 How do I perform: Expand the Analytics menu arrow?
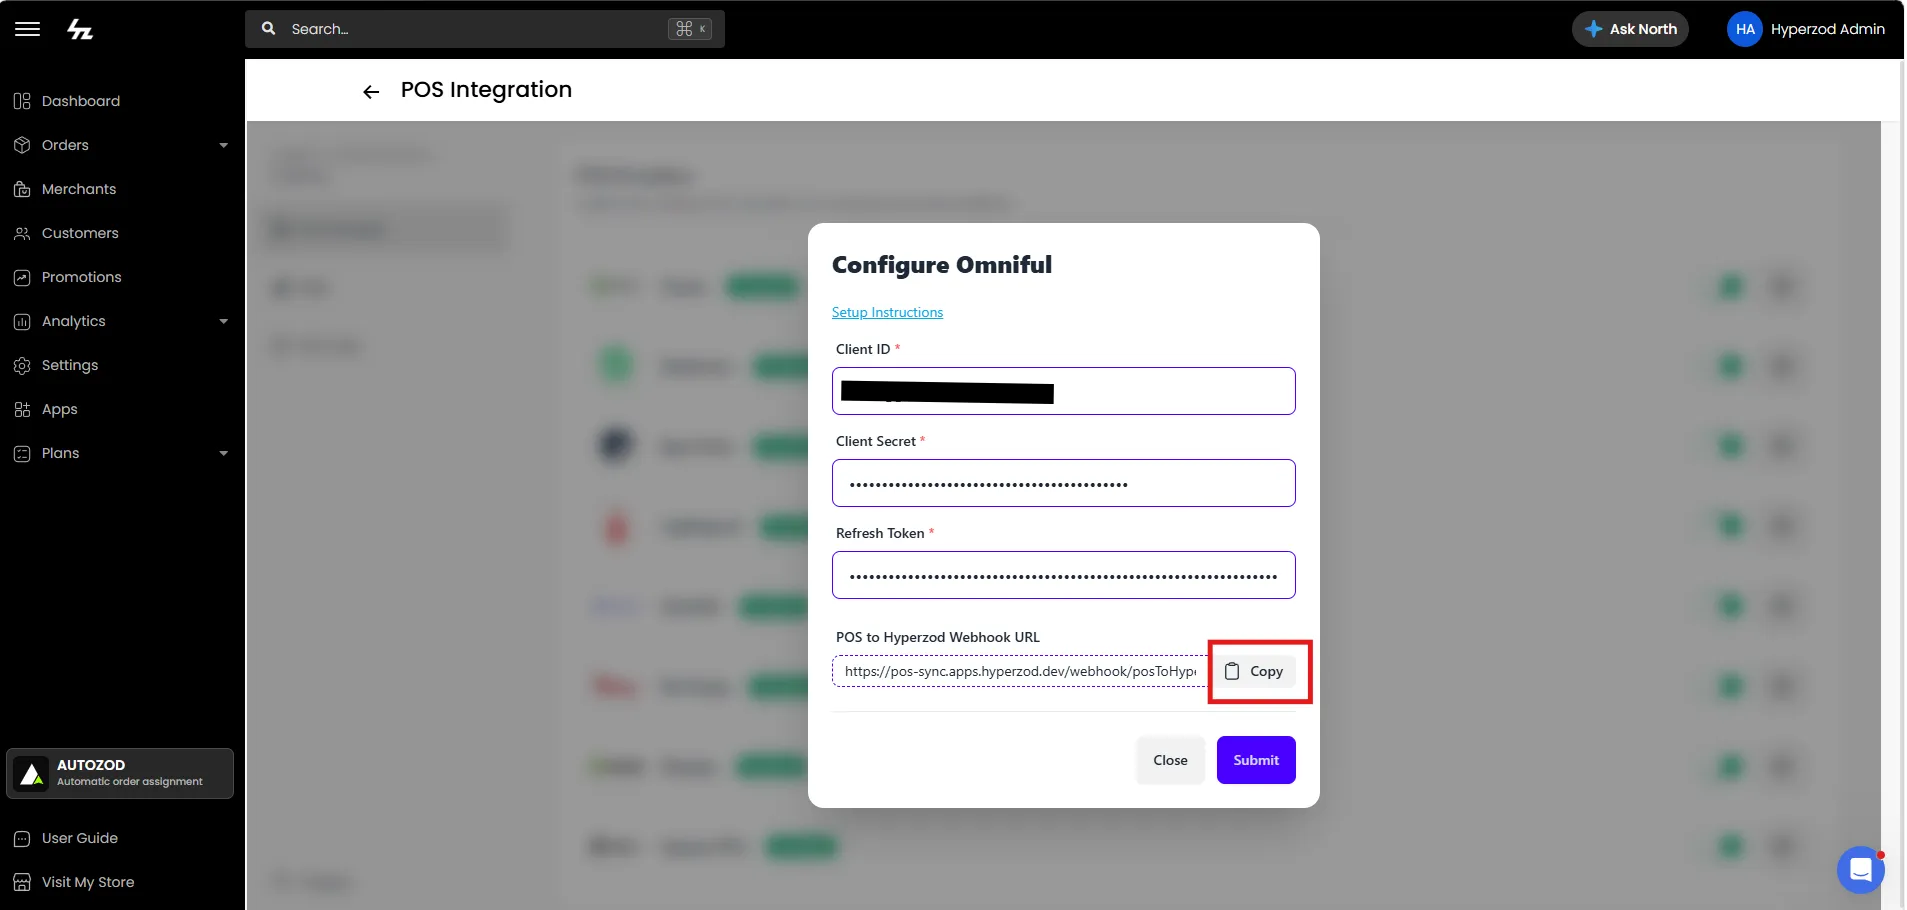coord(223,321)
